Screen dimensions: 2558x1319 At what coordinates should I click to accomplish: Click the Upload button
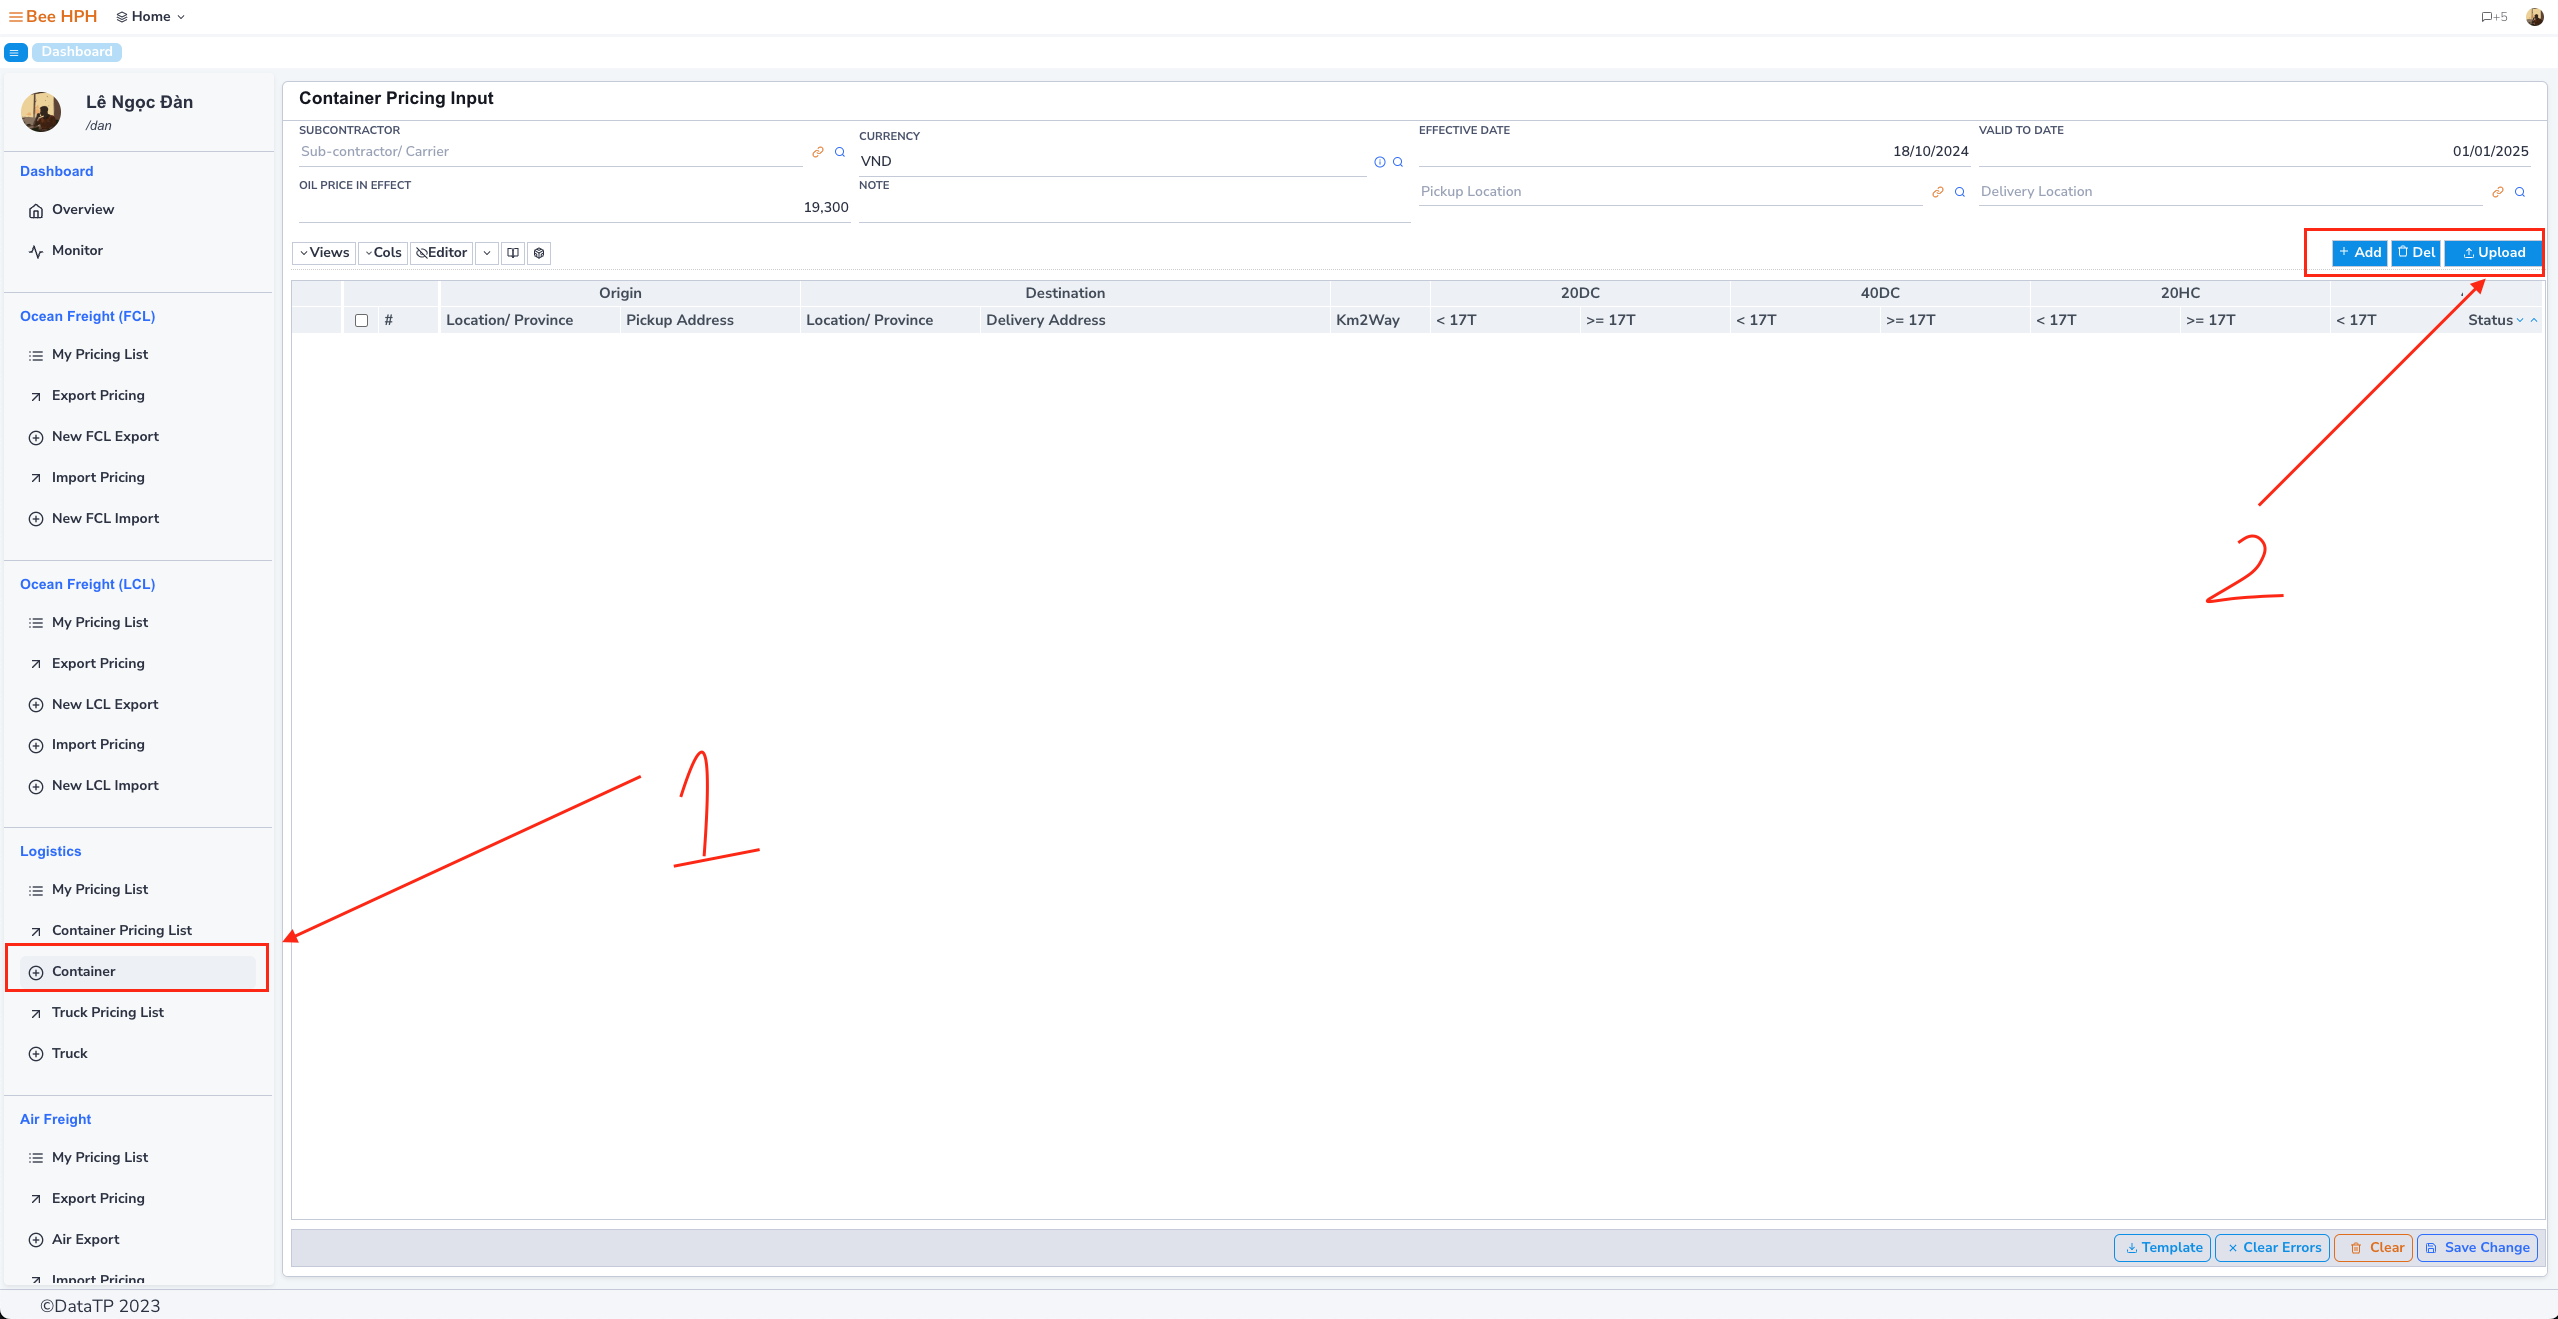[2493, 253]
